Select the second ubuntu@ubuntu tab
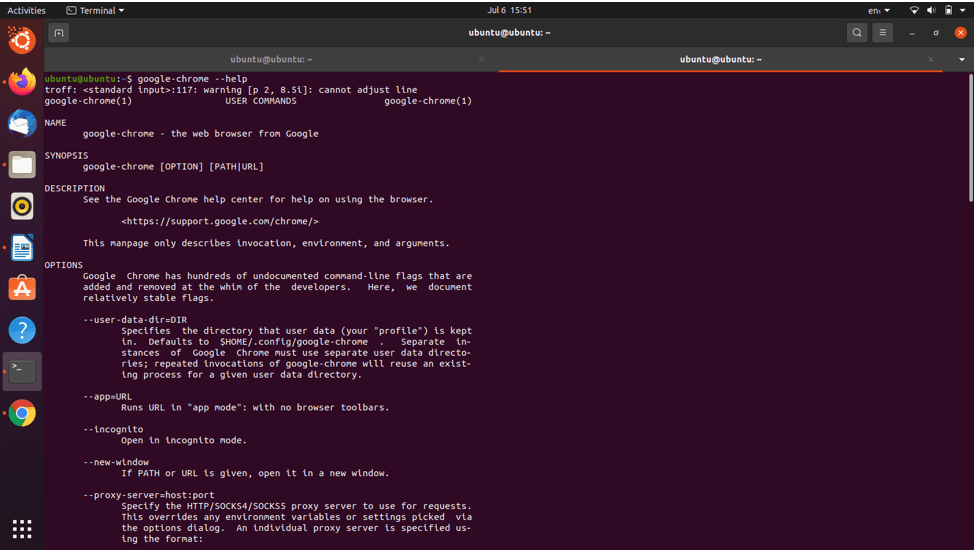The image size is (974, 550). point(721,60)
